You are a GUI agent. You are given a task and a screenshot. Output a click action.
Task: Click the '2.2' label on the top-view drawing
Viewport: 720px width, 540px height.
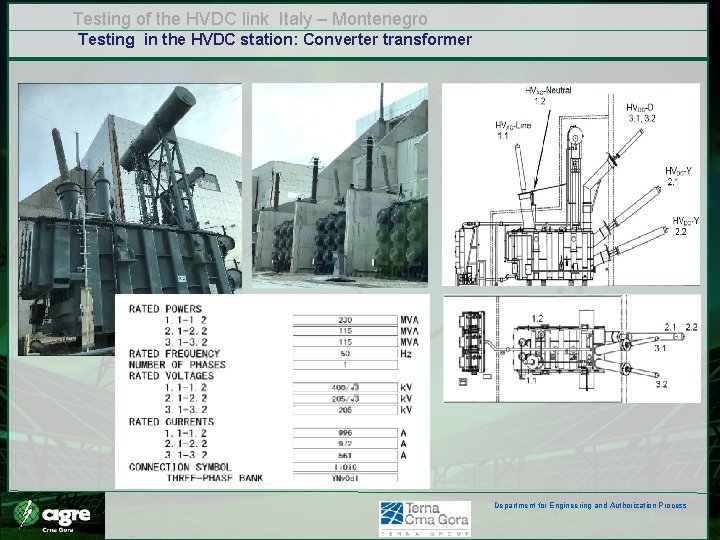click(x=692, y=327)
